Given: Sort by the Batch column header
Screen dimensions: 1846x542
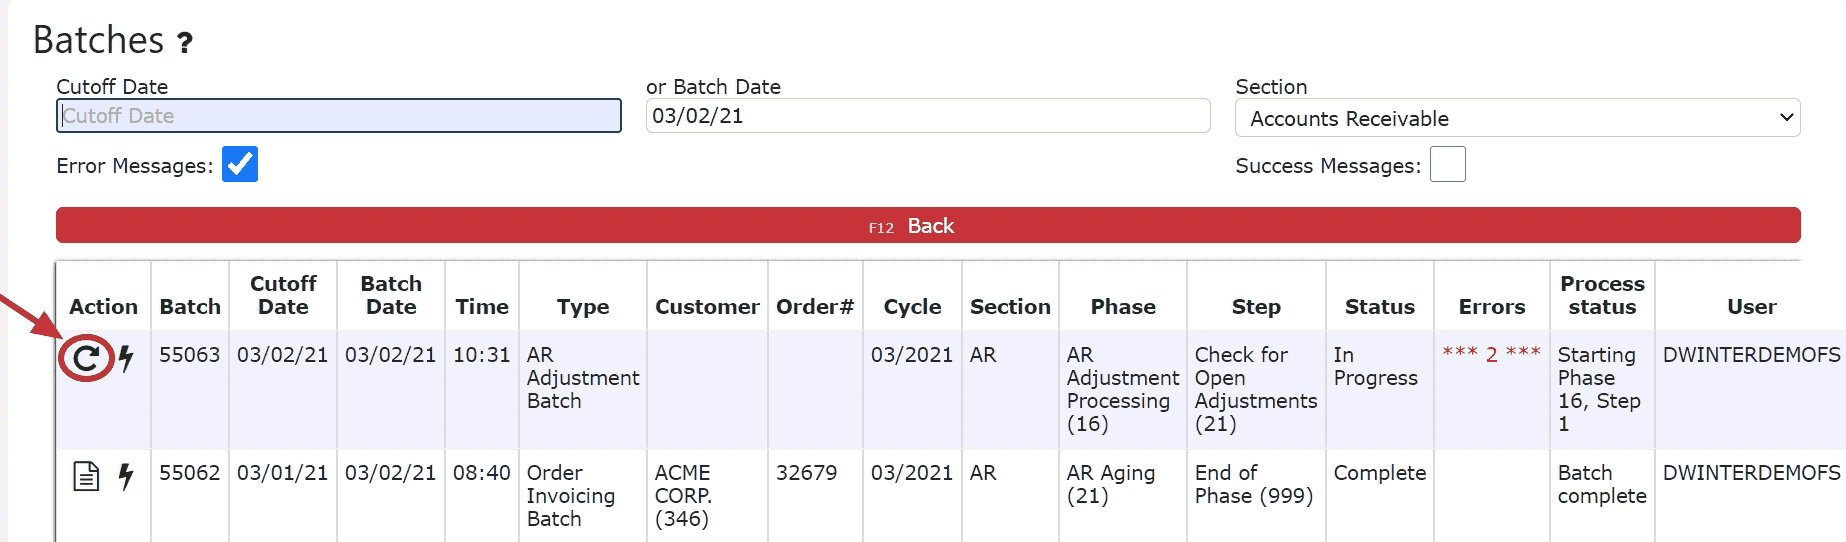Looking at the screenshot, I should [190, 307].
